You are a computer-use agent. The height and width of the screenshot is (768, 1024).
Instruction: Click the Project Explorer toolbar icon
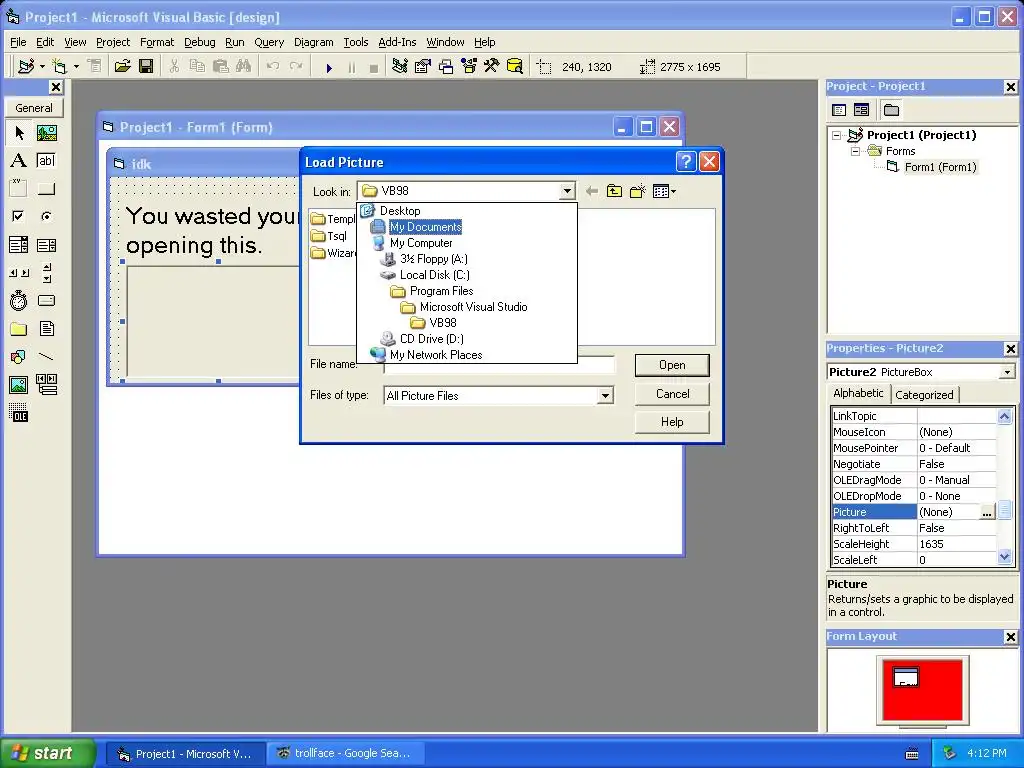pyautogui.click(x=400, y=67)
